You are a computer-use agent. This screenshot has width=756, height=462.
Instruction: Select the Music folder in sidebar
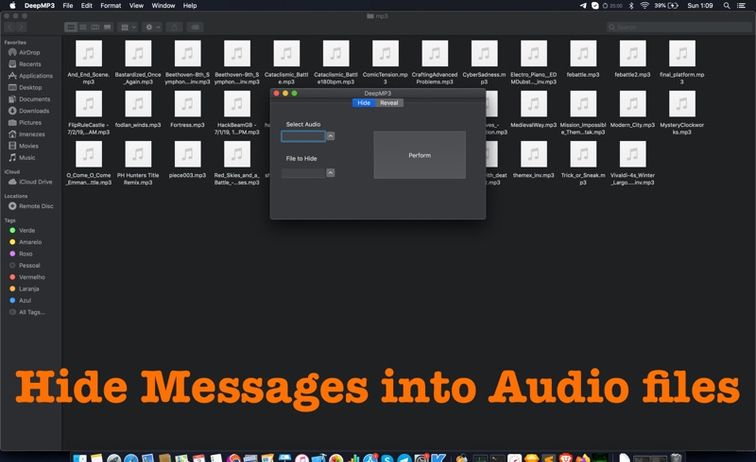click(x=27, y=158)
